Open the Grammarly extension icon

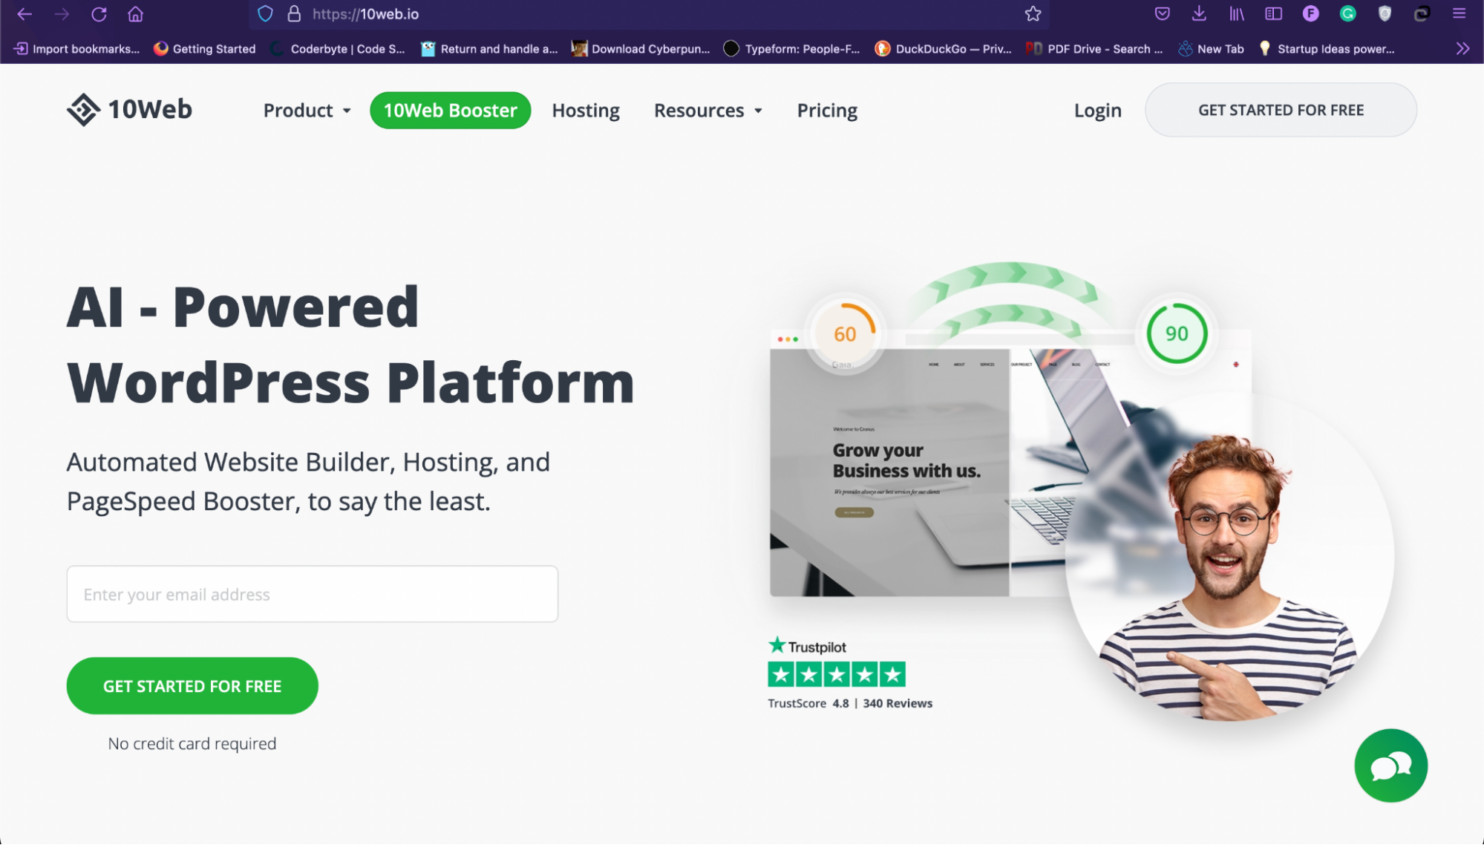click(1347, 14)
